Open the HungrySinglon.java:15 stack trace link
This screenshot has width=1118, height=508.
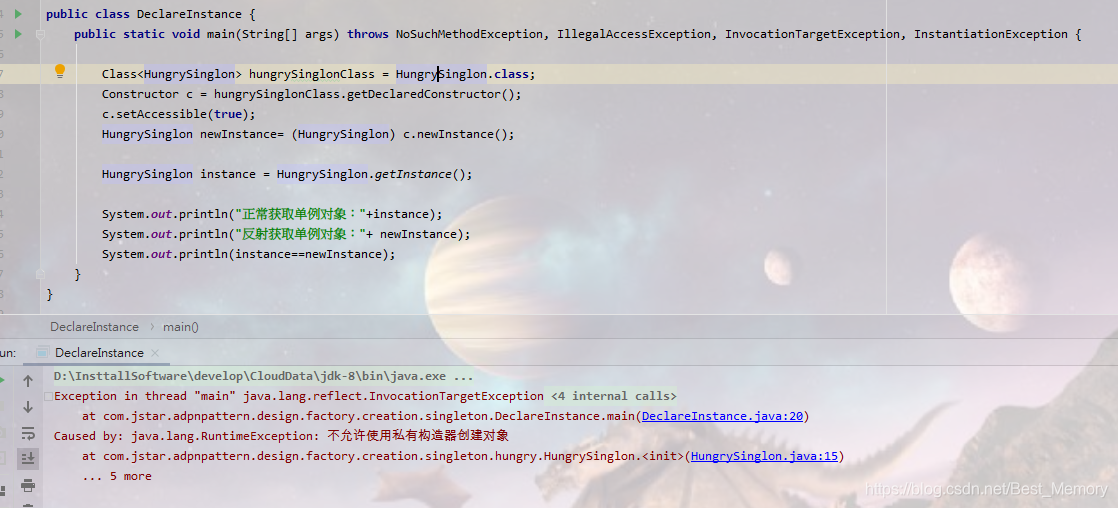click(764, 456)
